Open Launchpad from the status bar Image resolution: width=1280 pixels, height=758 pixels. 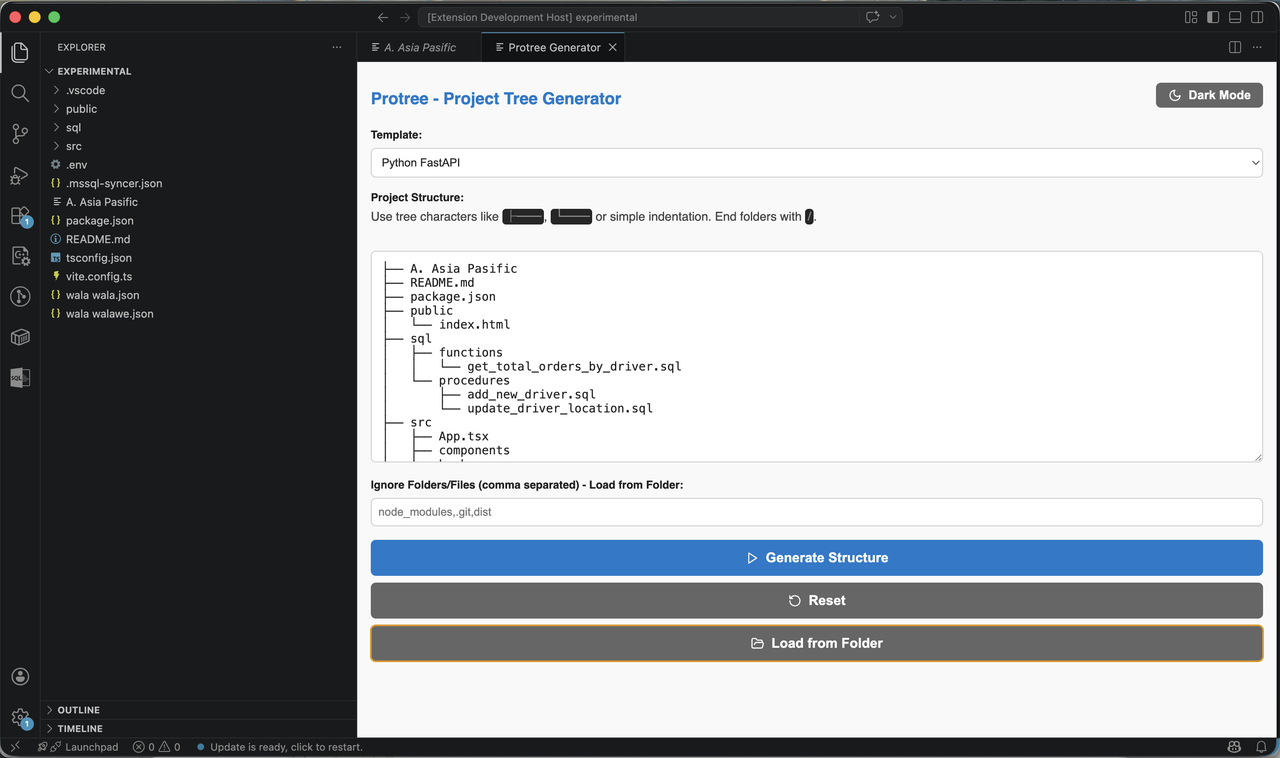(78, 747)
